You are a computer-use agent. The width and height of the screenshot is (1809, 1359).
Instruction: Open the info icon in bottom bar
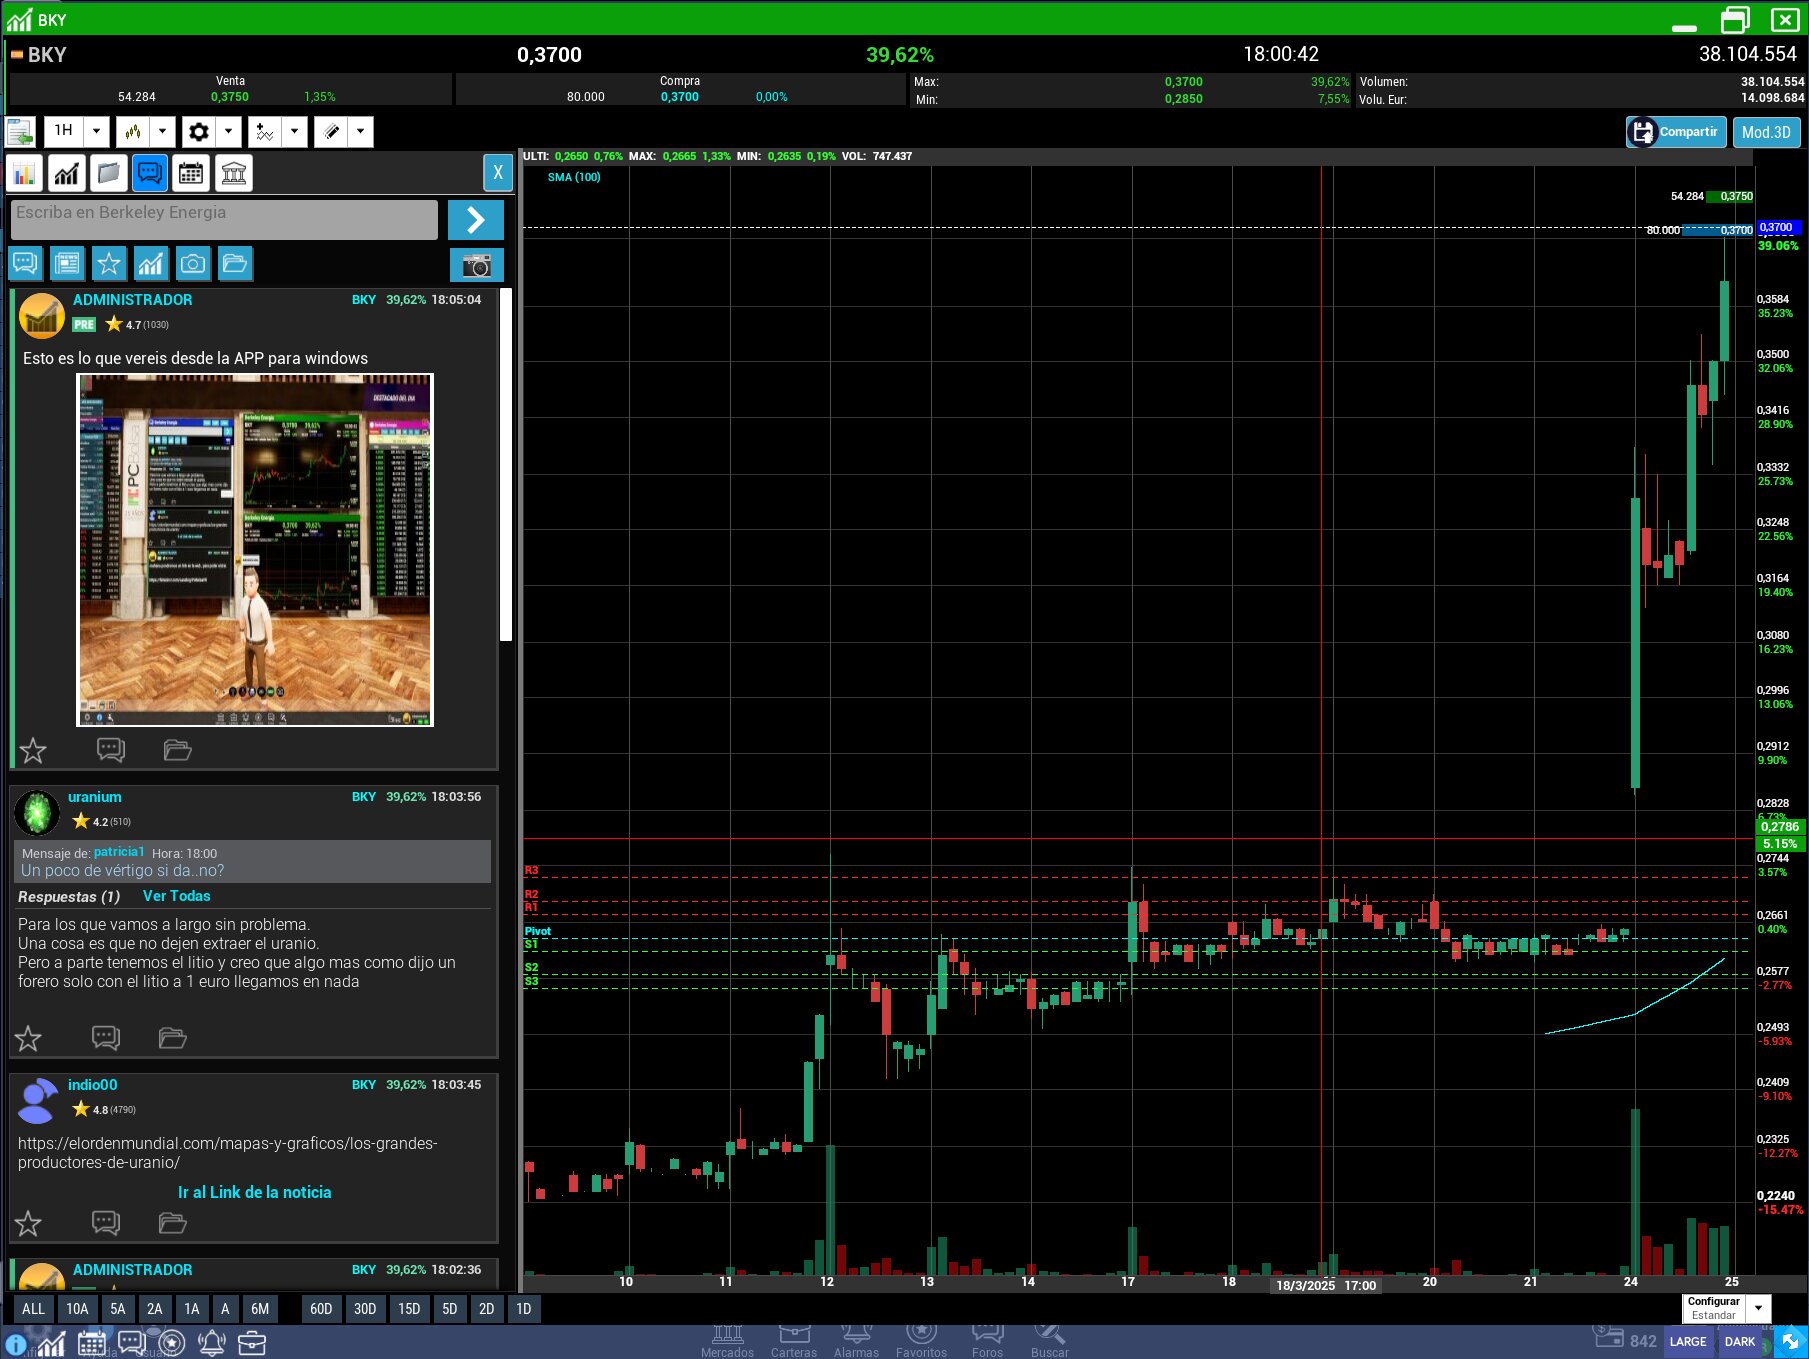point(15,1345)
